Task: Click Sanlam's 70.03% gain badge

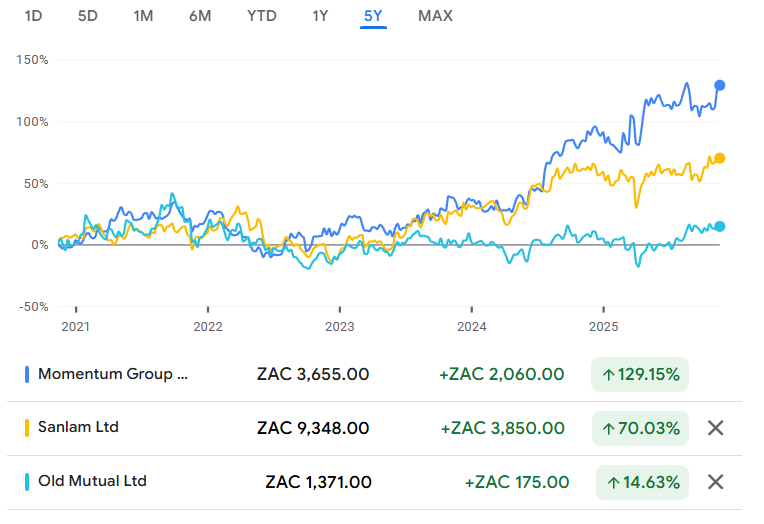Action: pos(640,428)
